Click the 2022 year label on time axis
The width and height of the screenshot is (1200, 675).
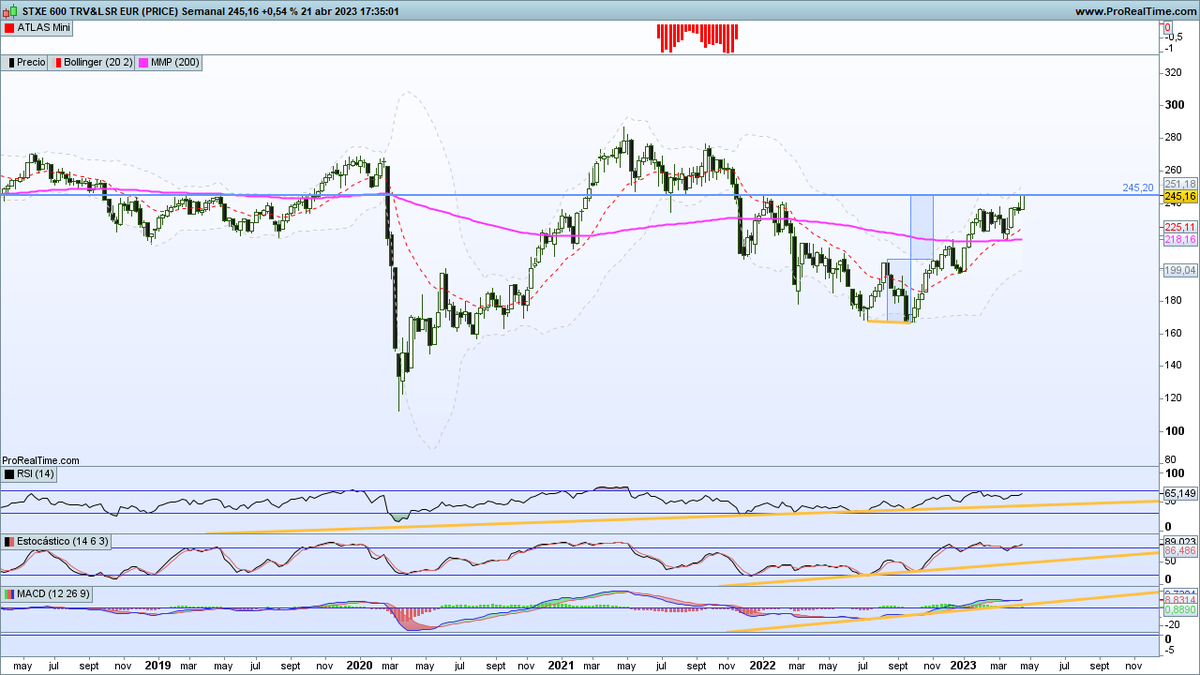coord(762,664)
